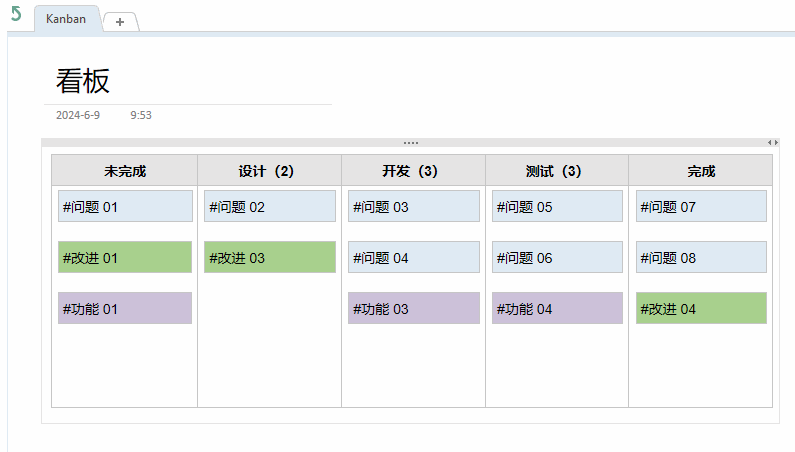Viewport: 795px width, 452px height.
Task: Click the four-dot container drag handle
Action: 411,143
